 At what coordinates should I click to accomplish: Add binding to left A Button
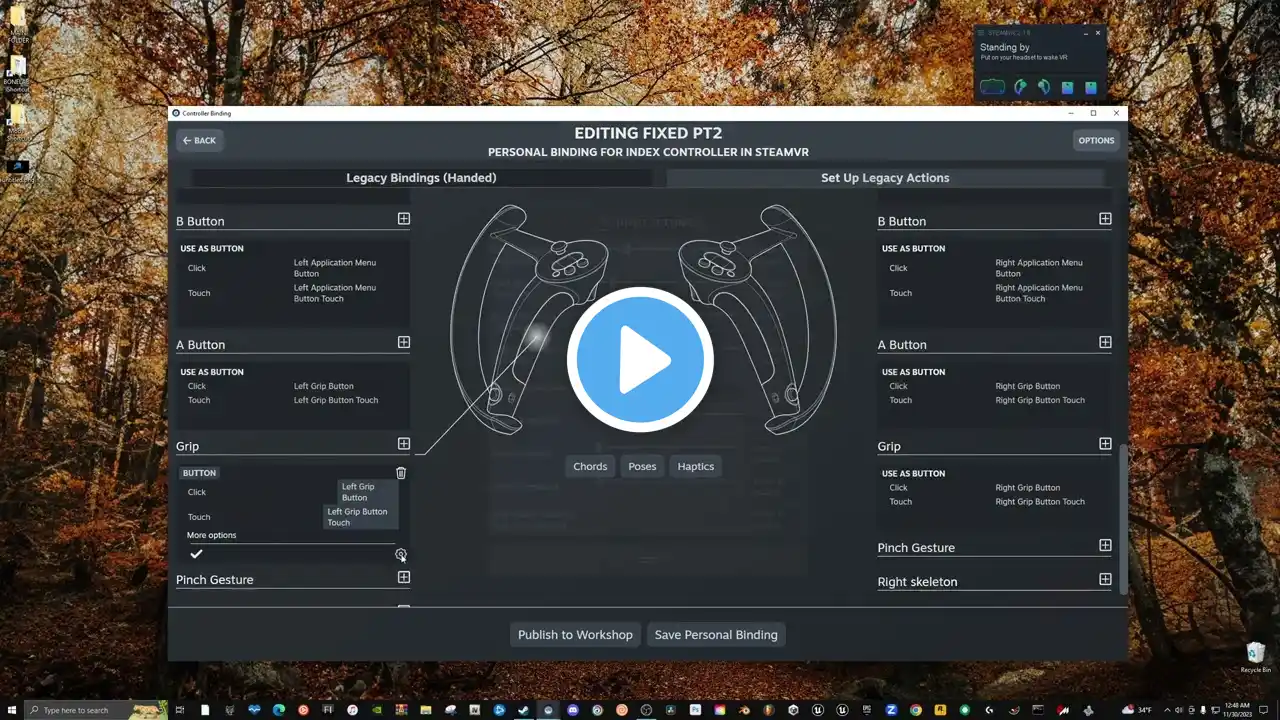(x=404, y=342)
